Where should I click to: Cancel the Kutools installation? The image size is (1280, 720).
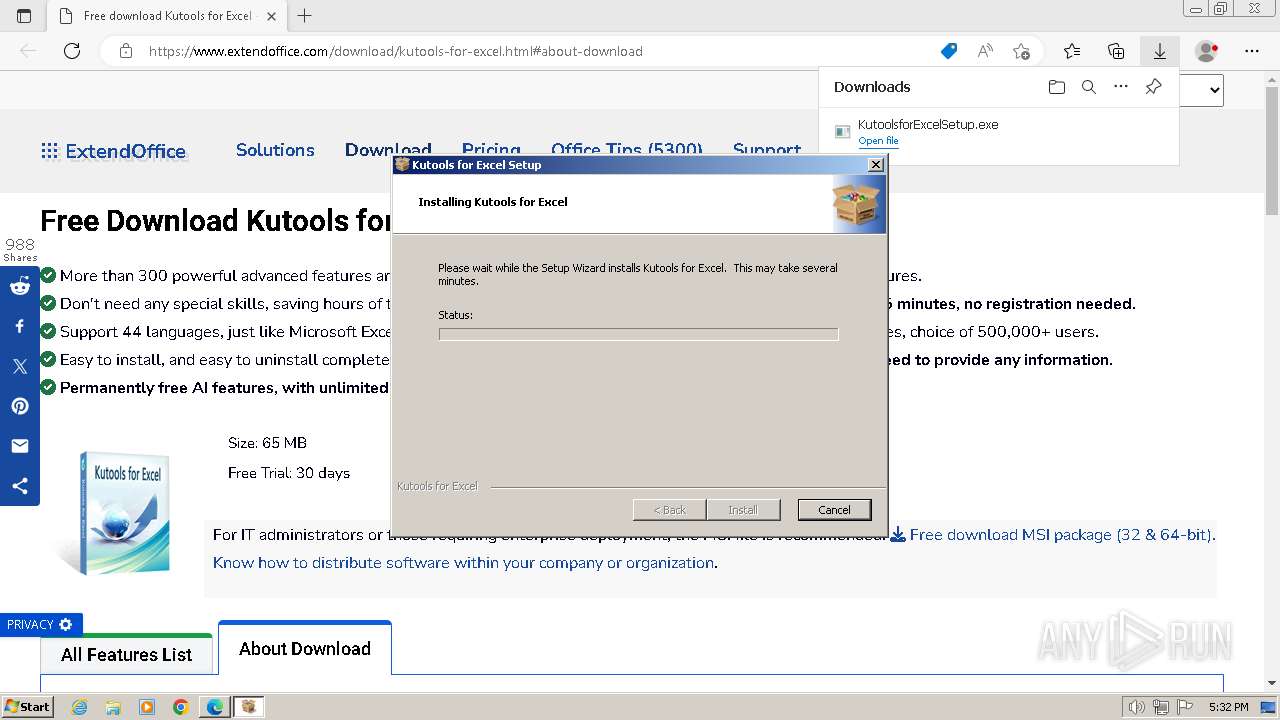(834, 510)
